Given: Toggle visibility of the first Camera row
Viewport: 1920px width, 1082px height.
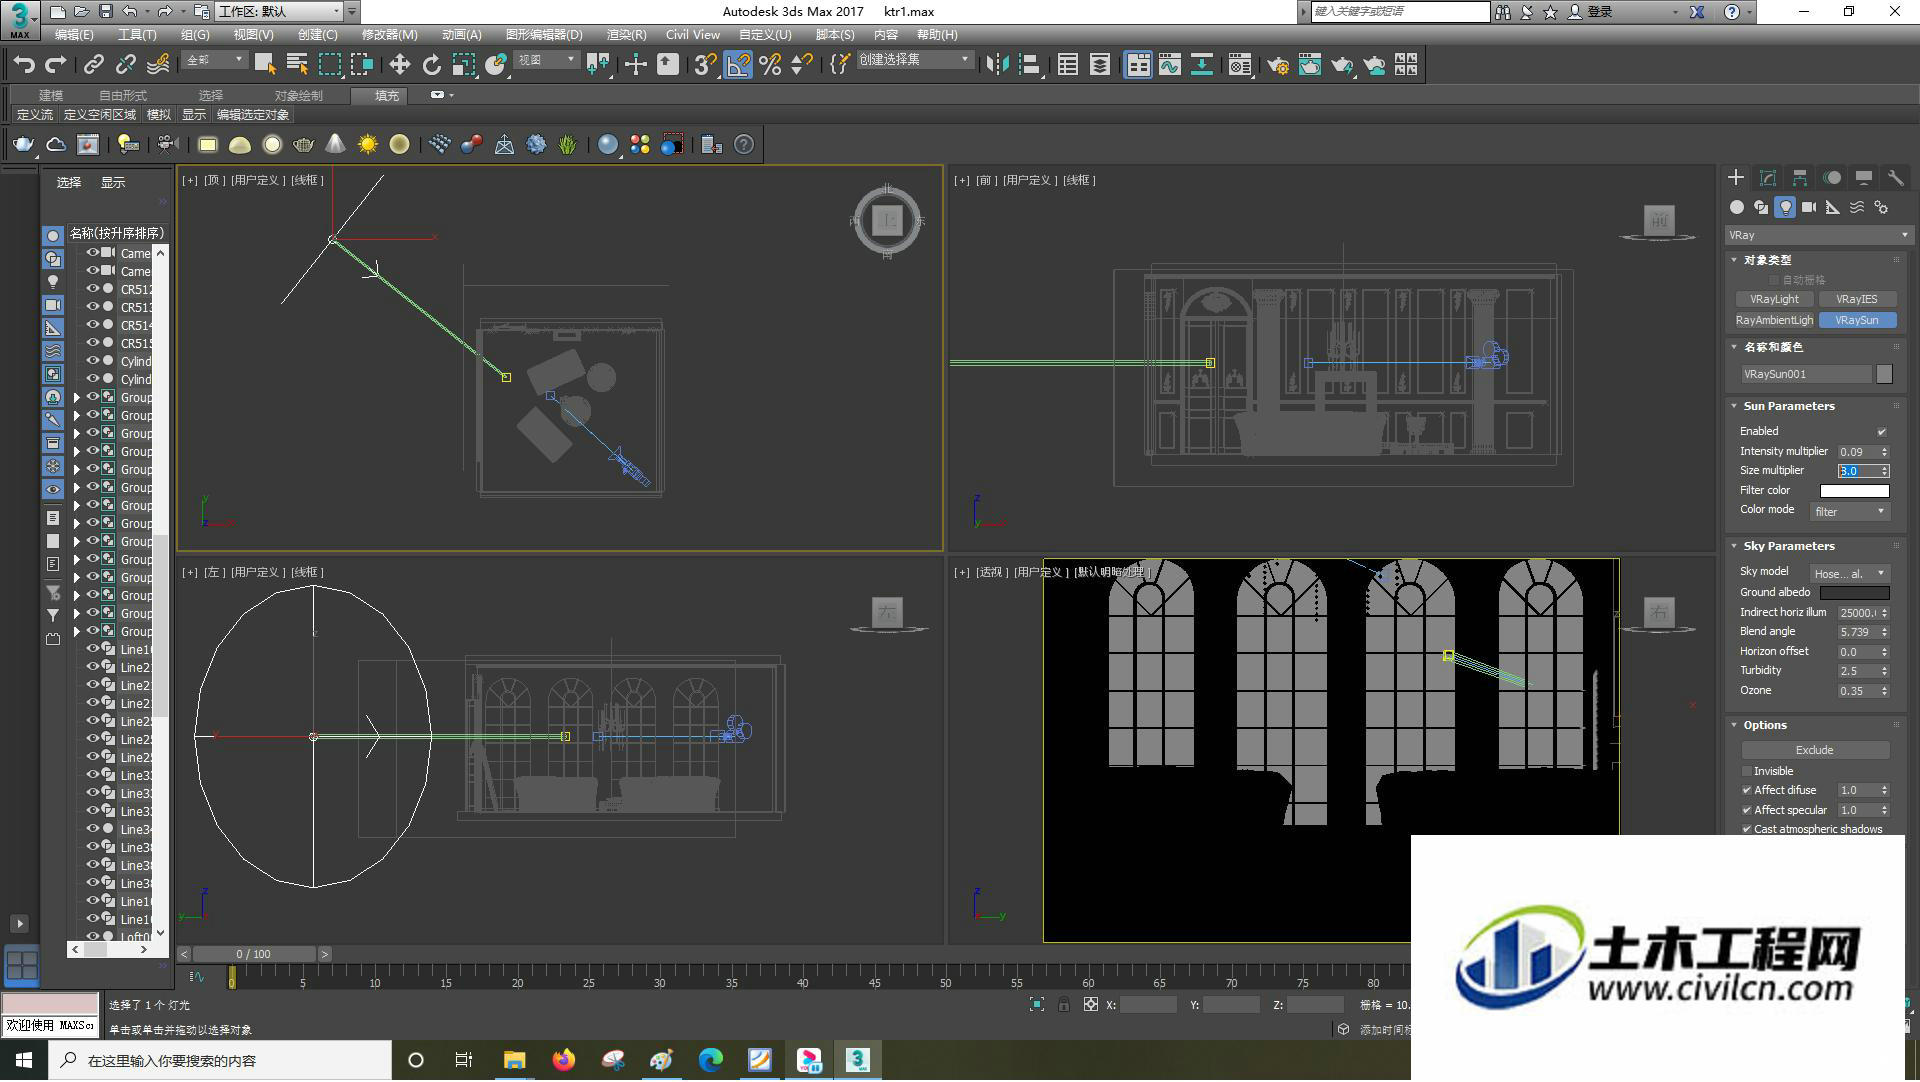Looking at the screenshot, I should click(x=93, y=253).
